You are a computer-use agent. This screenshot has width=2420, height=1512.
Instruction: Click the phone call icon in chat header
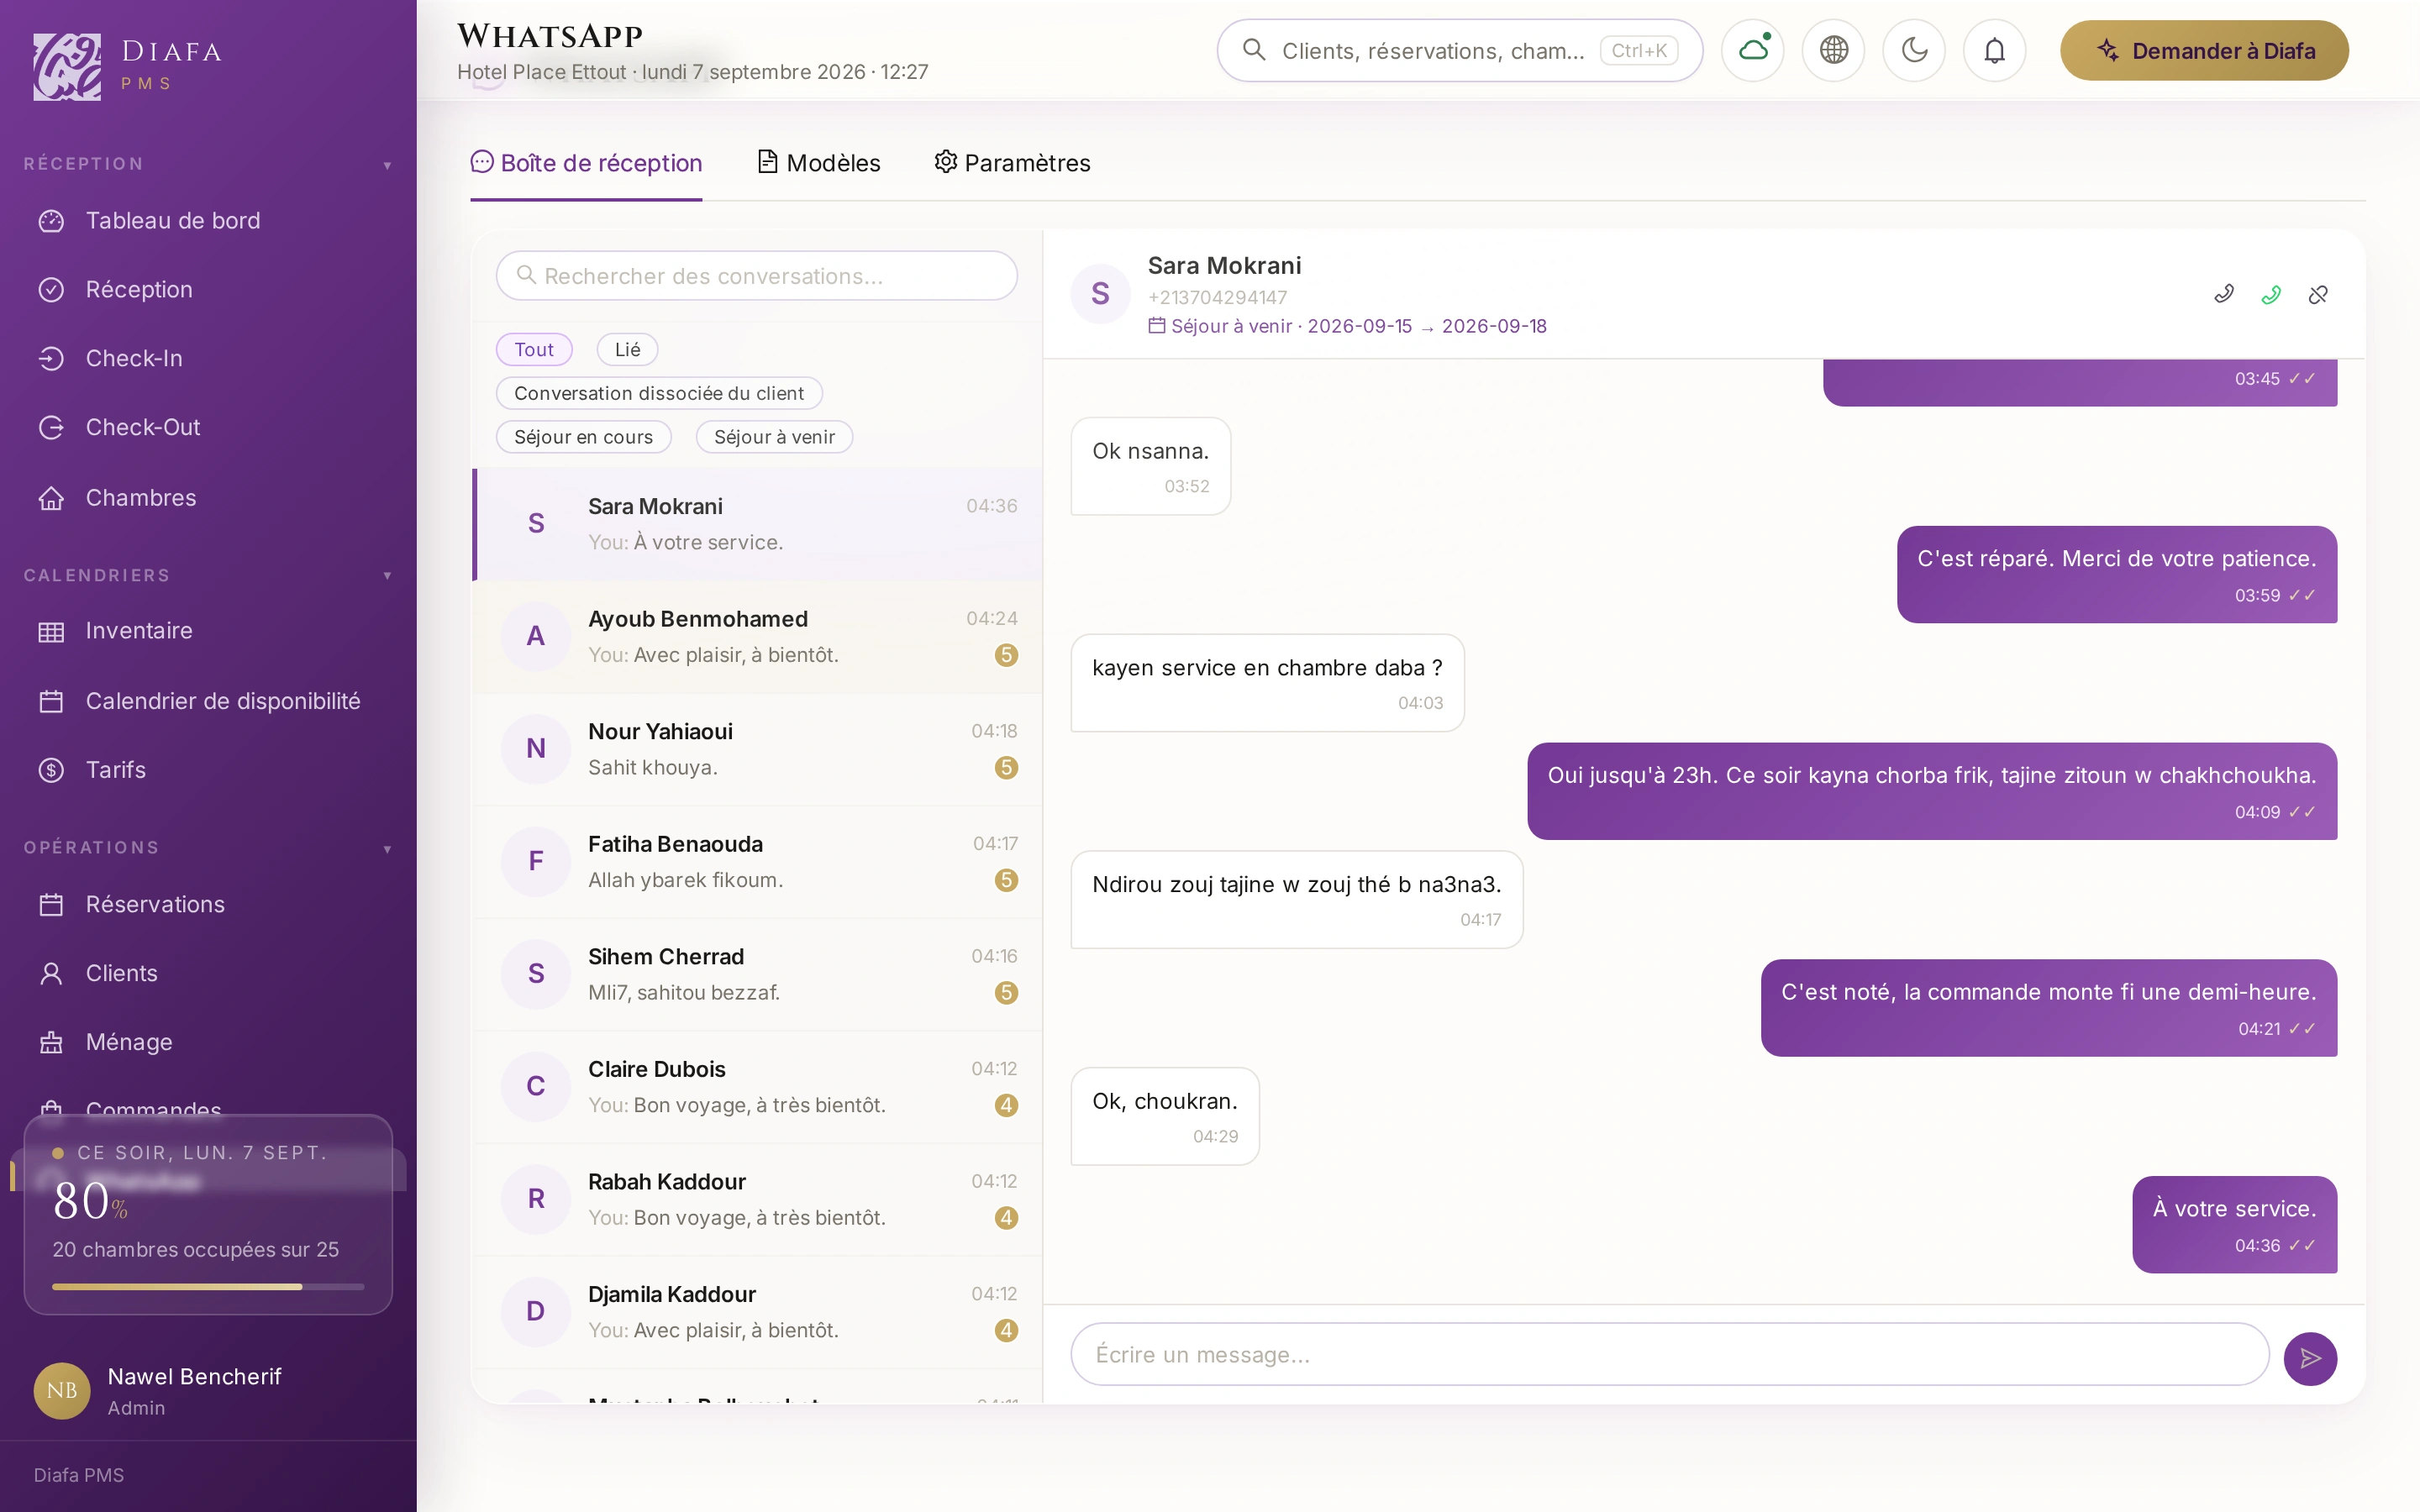click(2224, 294)
